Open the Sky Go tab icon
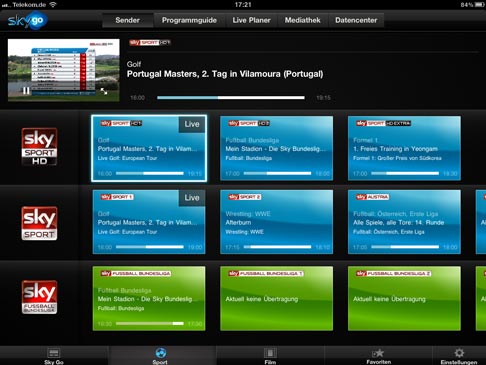The height and width of the screenshot is (365, 486). [54, 353]
